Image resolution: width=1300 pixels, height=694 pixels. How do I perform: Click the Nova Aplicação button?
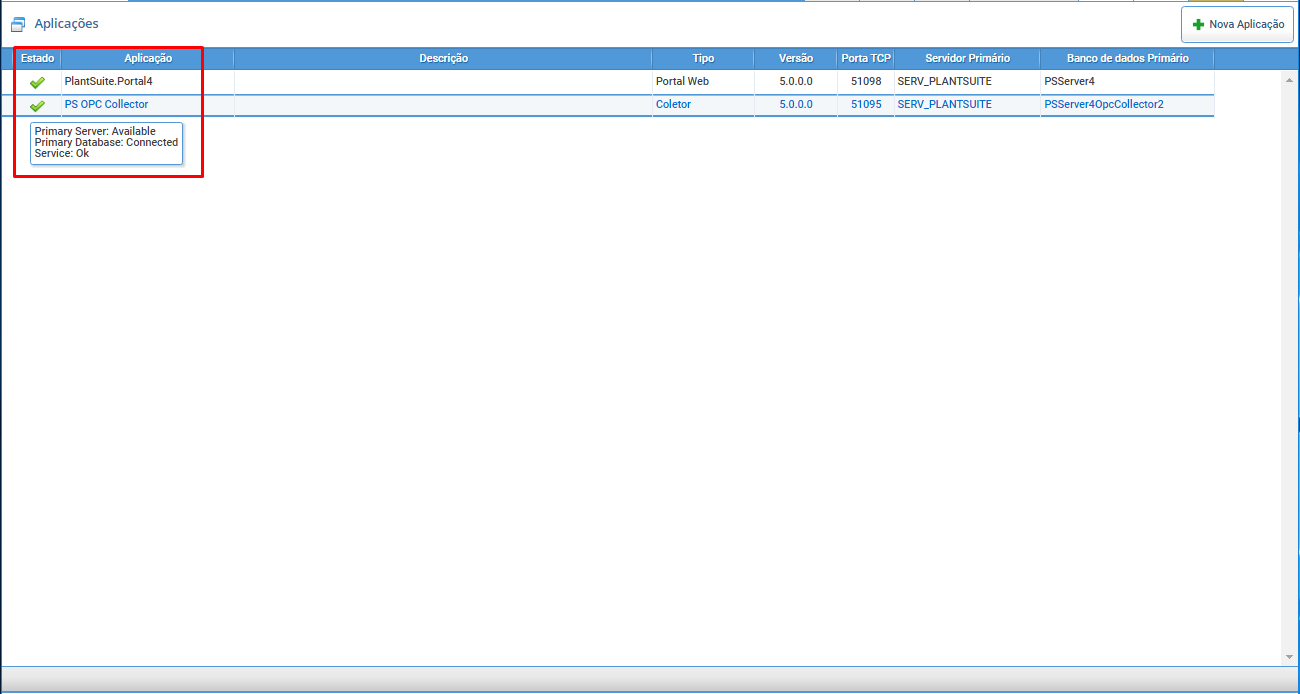click(1237, 24)
